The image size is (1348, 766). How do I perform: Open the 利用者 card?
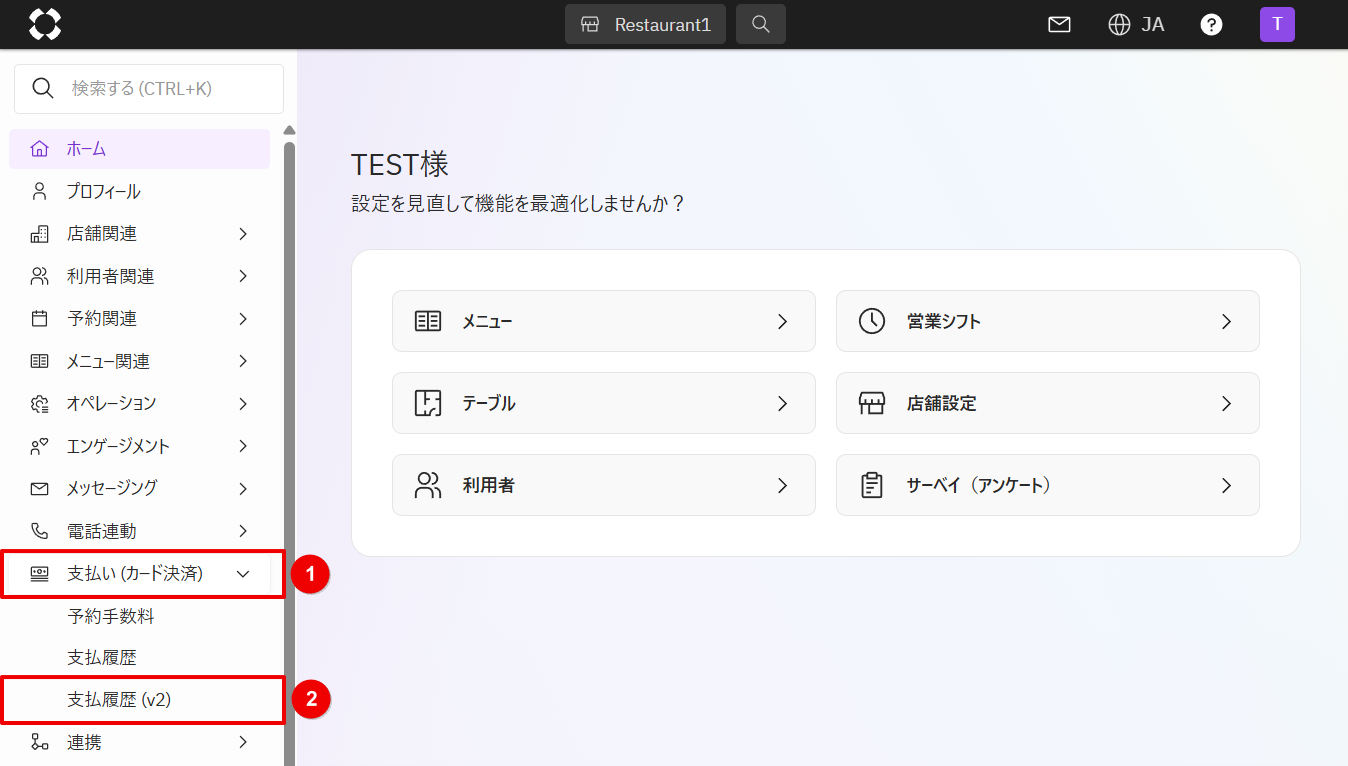pyautogui.click(x=604, y=485)
